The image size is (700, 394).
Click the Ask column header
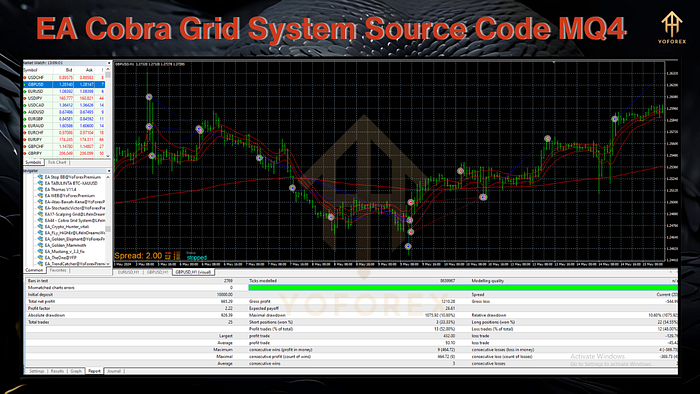(84, 70)
